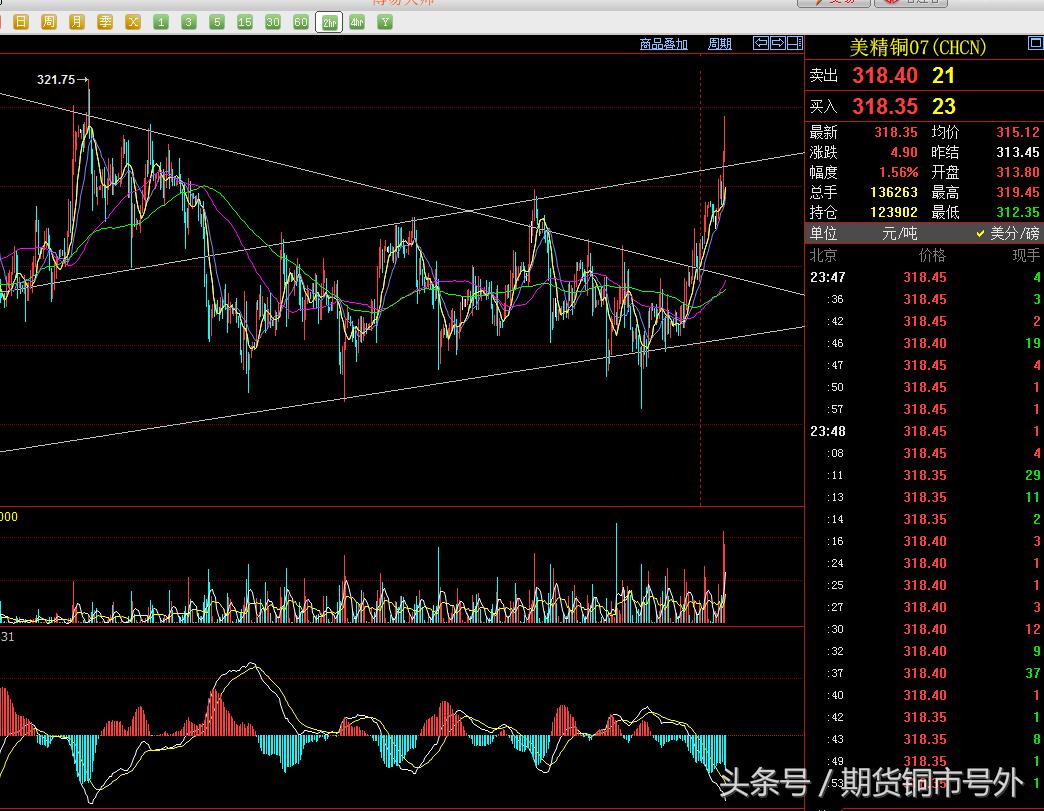This screenshot has width=1044, height=811.
Task: Click the :37 tick row with volume 37
Action: pos(924,673)
